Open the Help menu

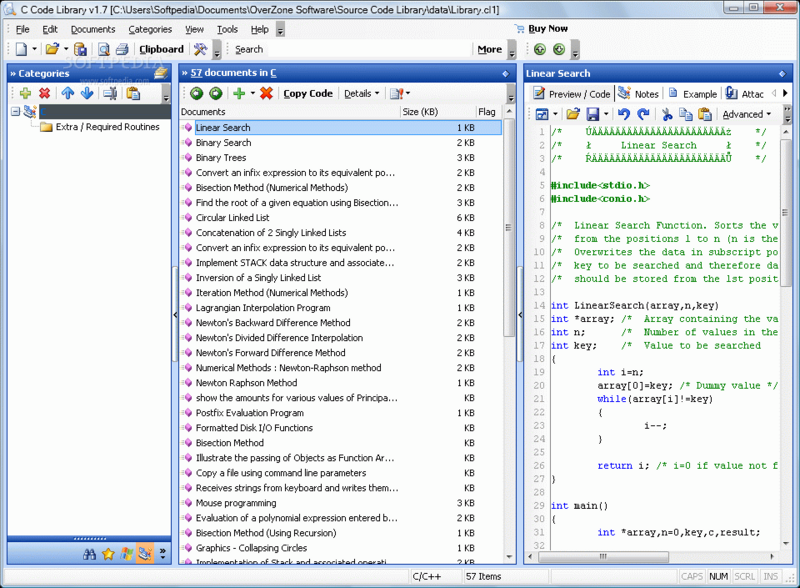(260, 29)
